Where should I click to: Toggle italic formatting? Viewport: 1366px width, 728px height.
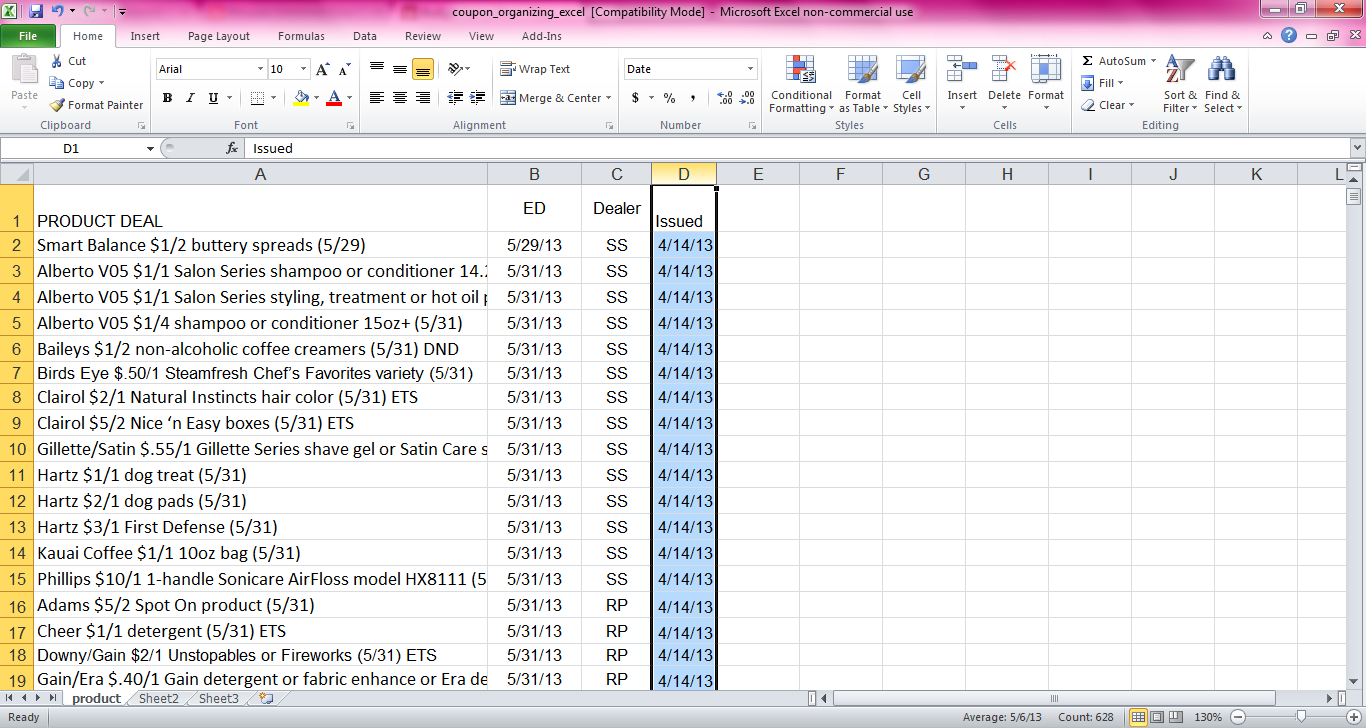point(189,98)
